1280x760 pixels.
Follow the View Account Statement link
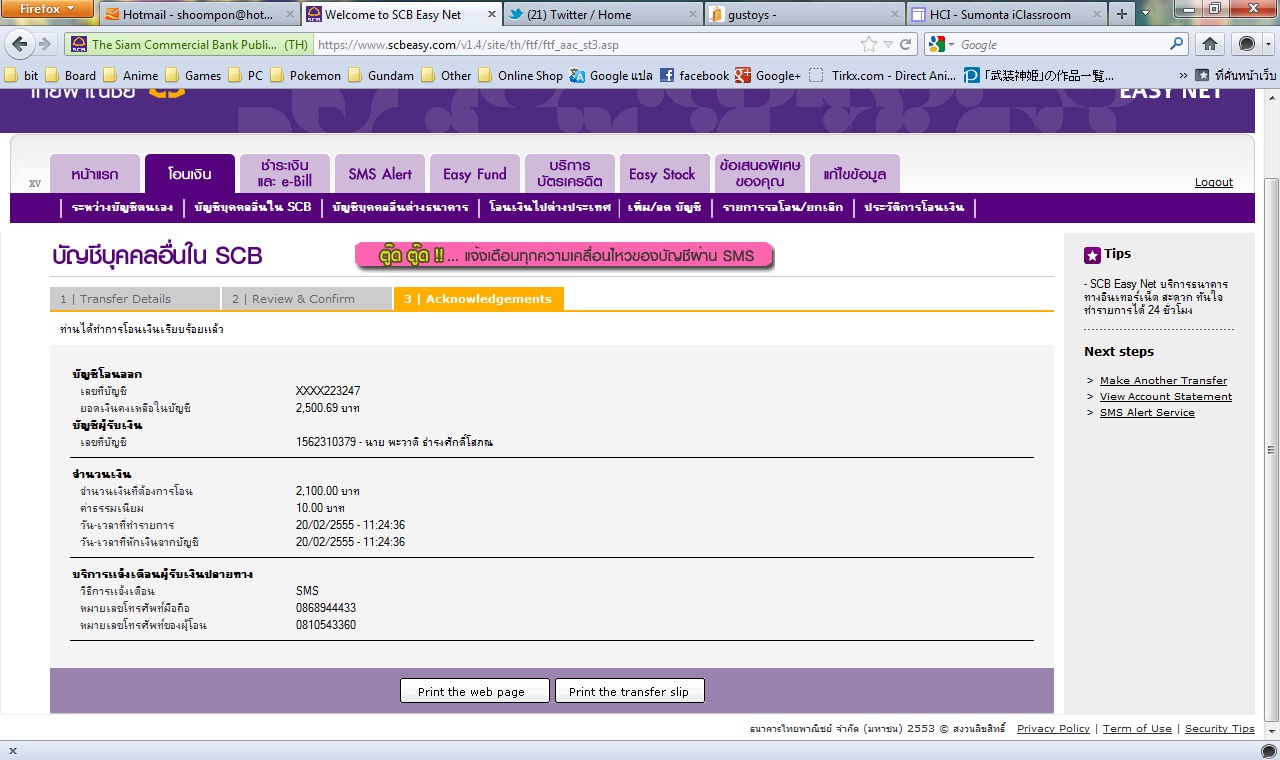(x=1166, y=396)
